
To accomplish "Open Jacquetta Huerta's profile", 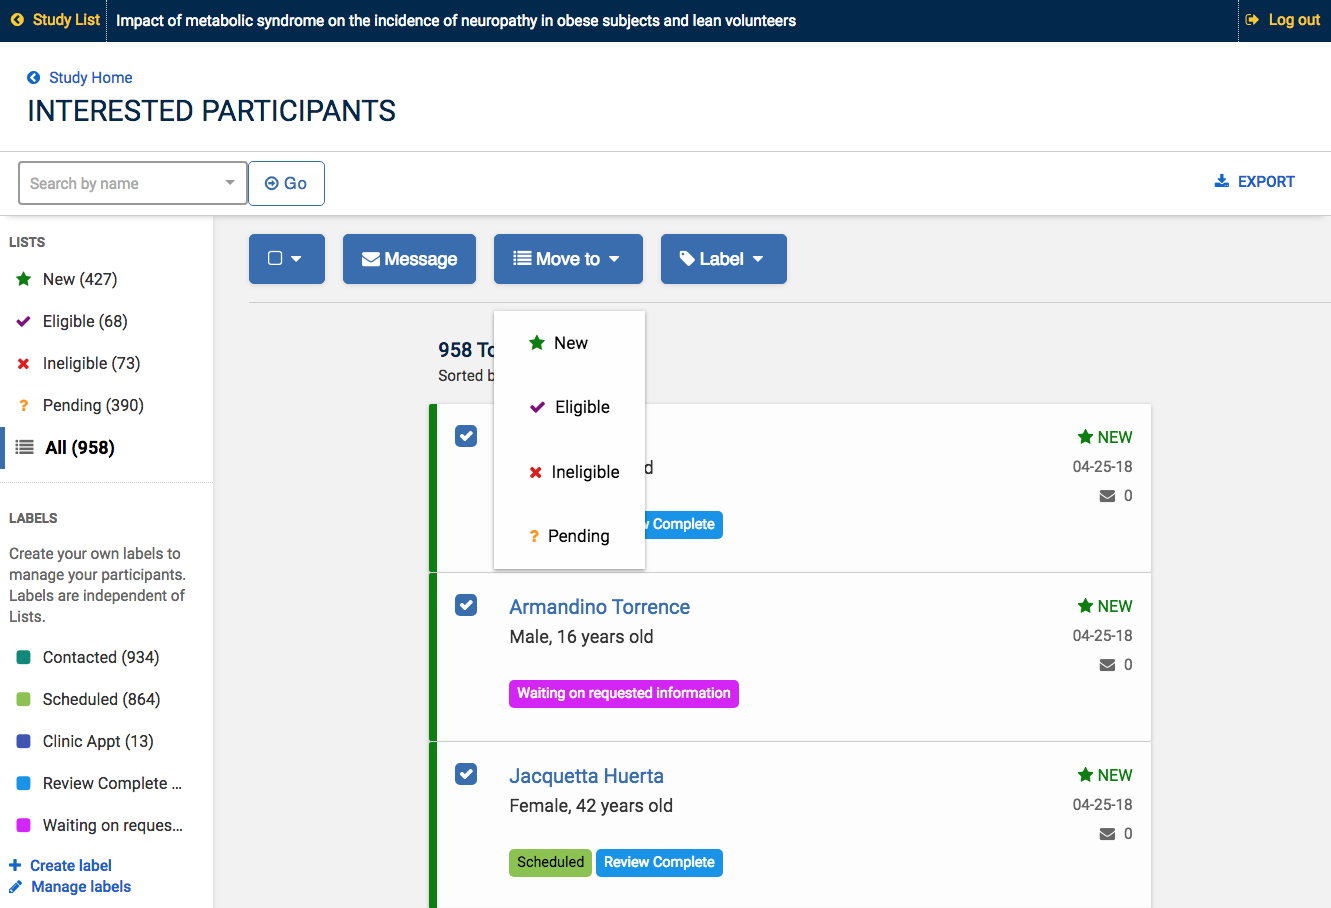I will pos(586,776).
